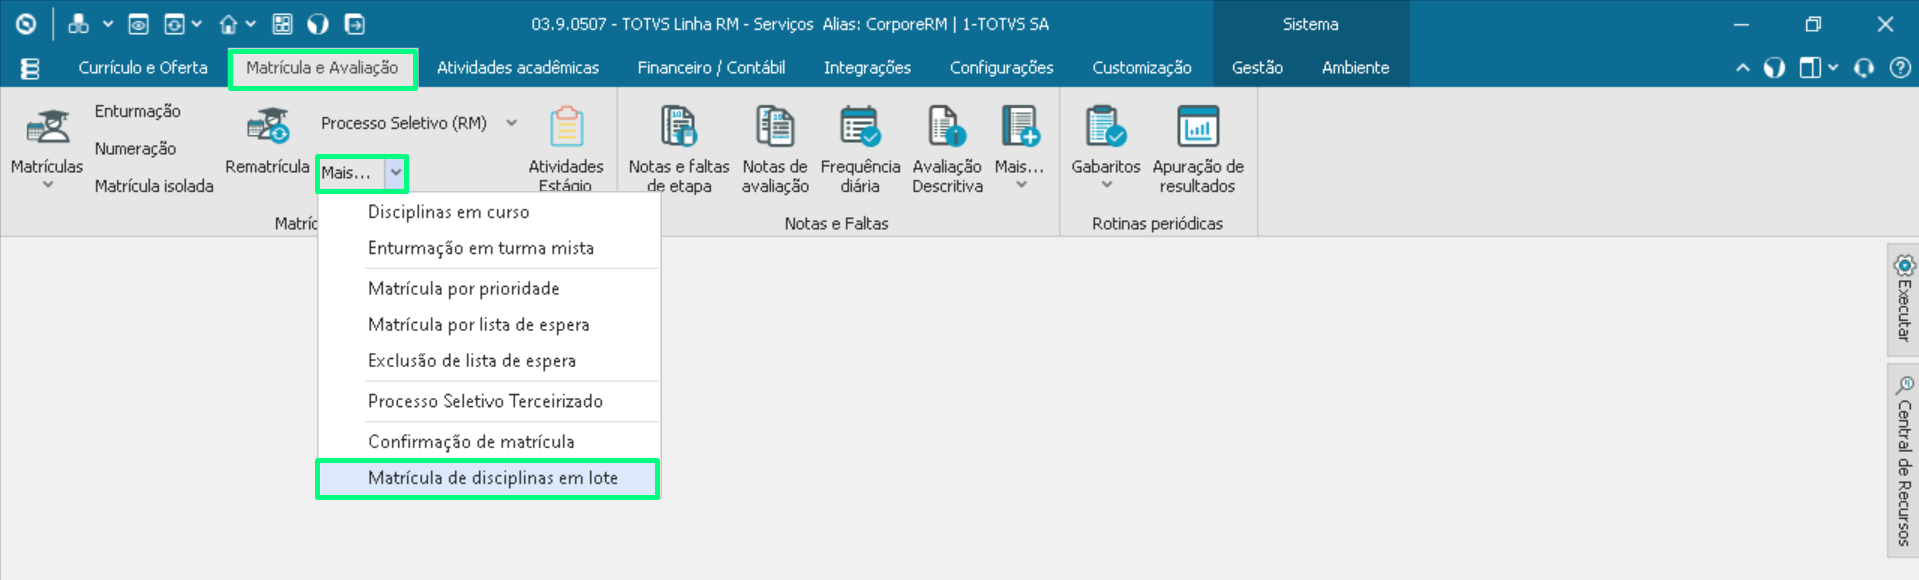This screenshot has width=1919, height=580.
Task: Choose Matrícula por prioridade menu item
Action: coord(488,288)
